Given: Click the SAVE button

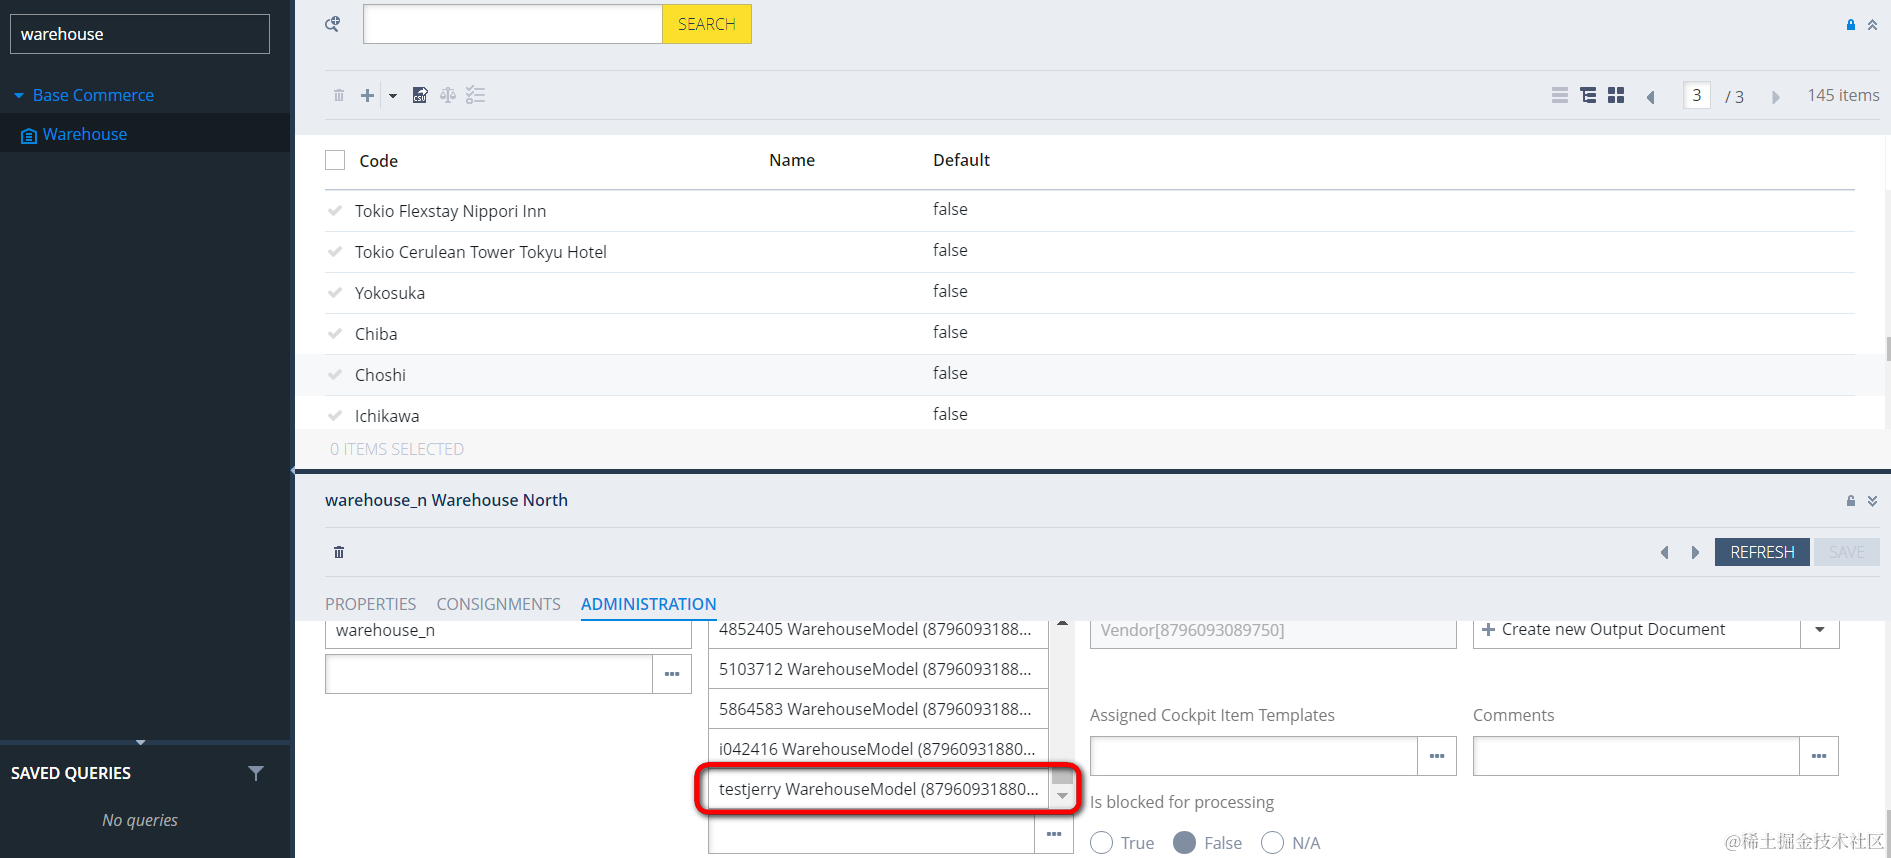Looking at the screenshot, I should 1847,552.
